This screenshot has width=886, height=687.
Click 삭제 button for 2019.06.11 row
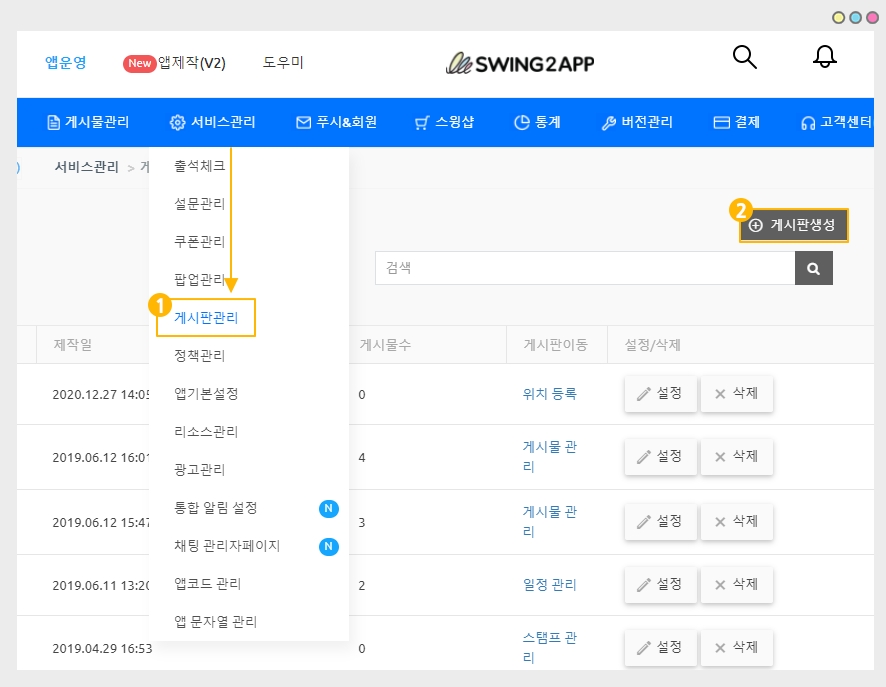point(736,584)
